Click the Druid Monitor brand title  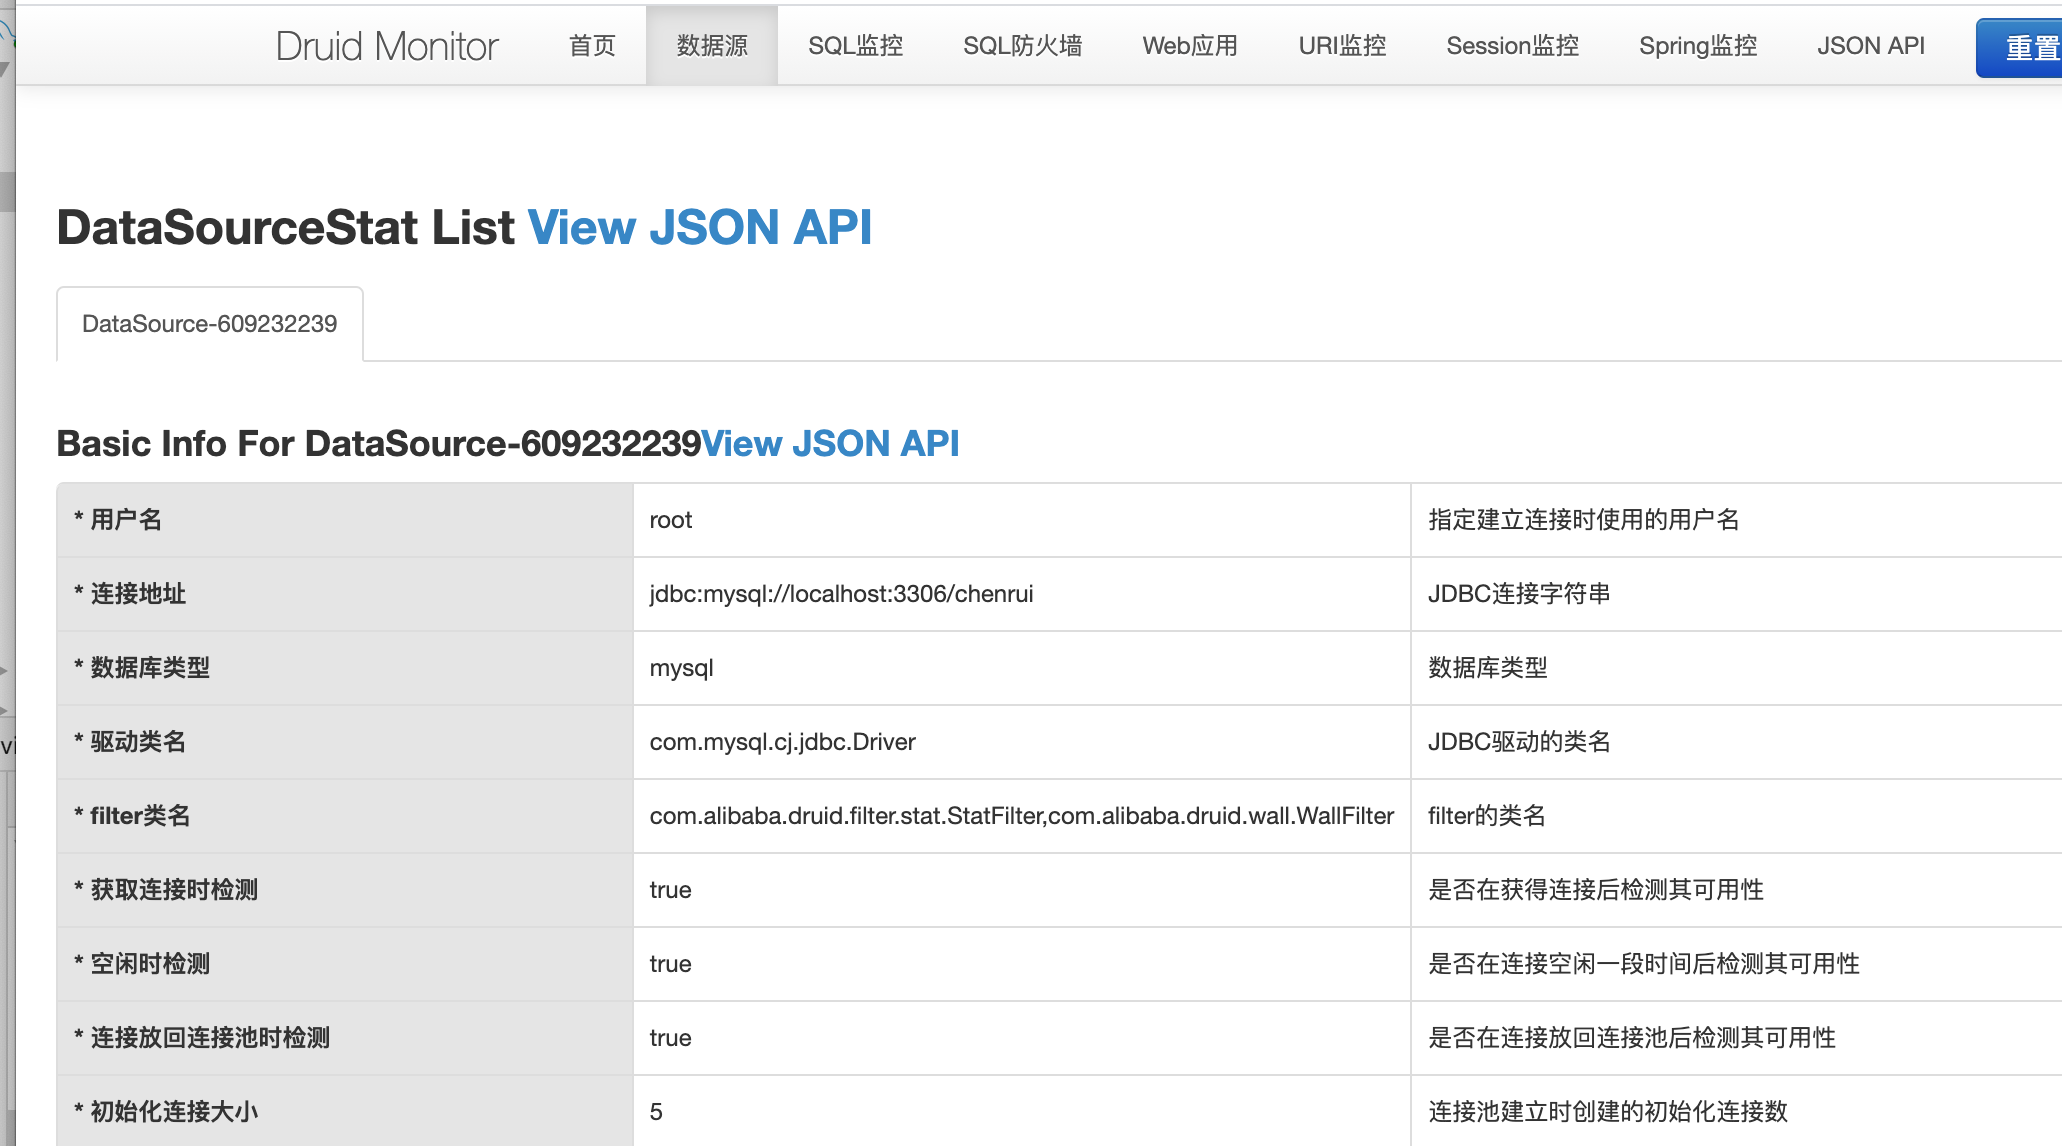click(386, 46)
